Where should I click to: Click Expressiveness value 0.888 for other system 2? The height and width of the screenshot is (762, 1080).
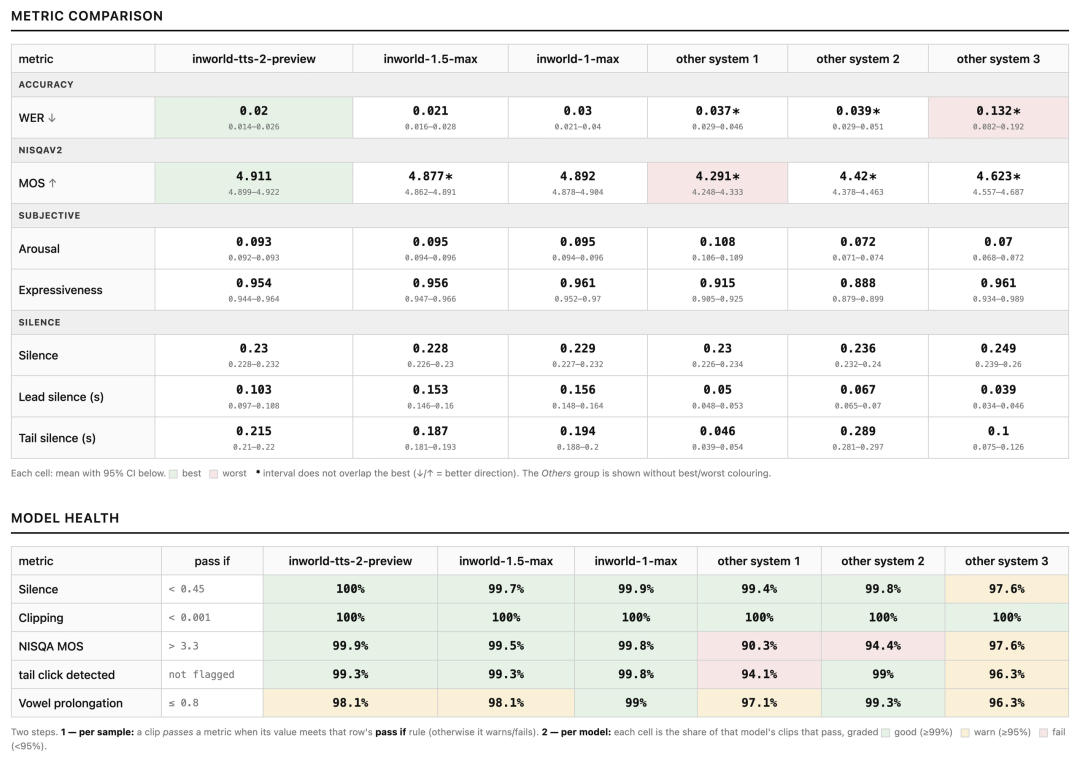[x=858, y=283]
